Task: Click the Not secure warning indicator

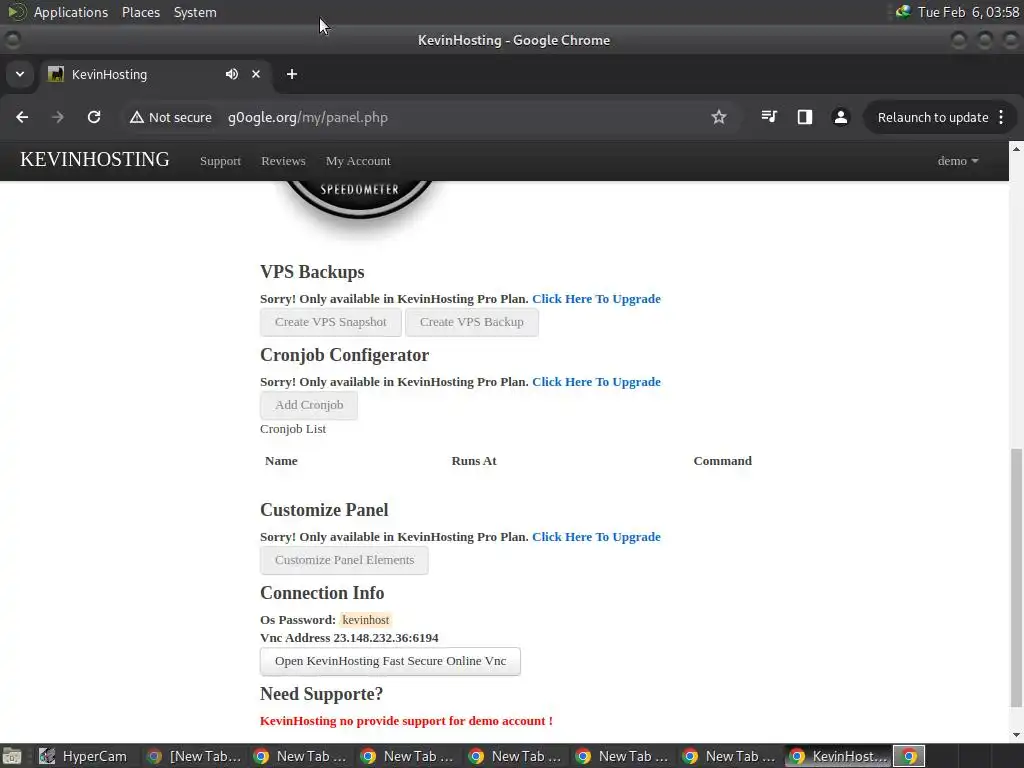Action: click(x=170, y=118)
